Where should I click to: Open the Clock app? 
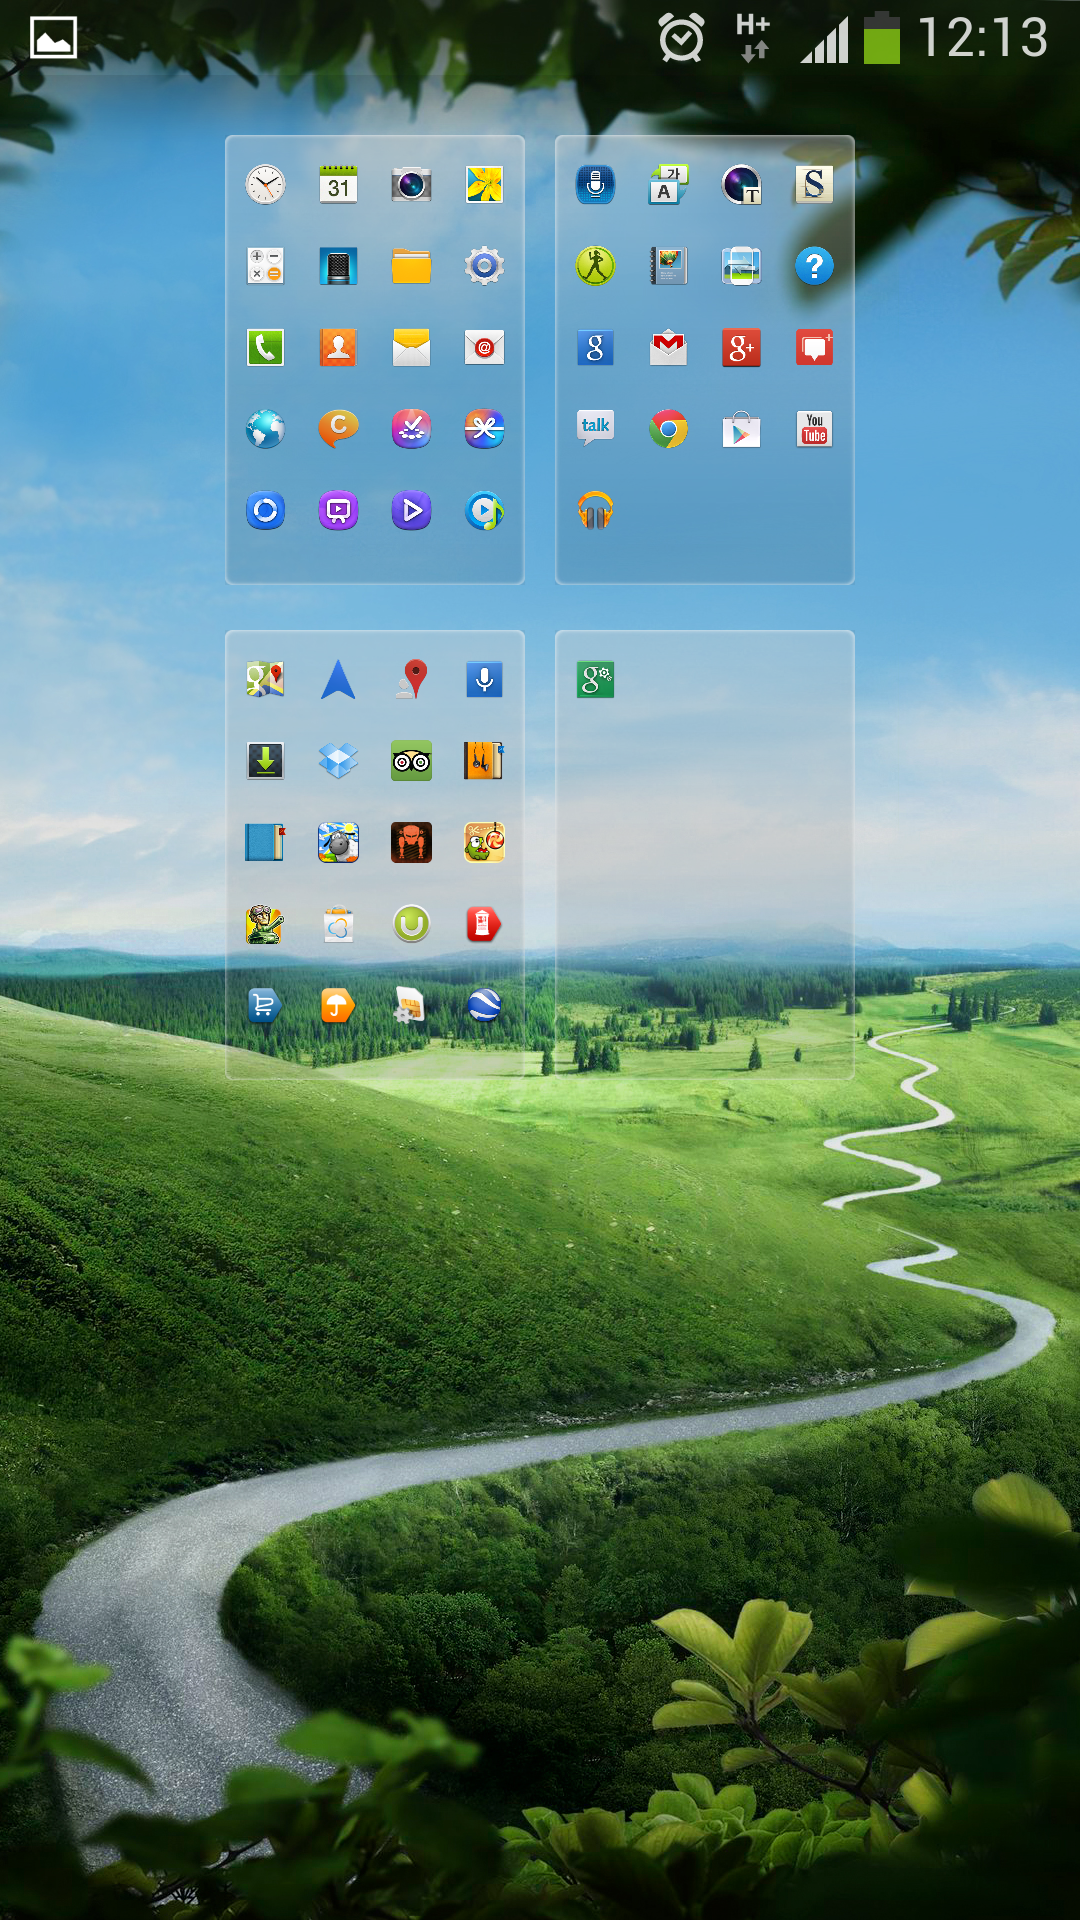(265, 185)
